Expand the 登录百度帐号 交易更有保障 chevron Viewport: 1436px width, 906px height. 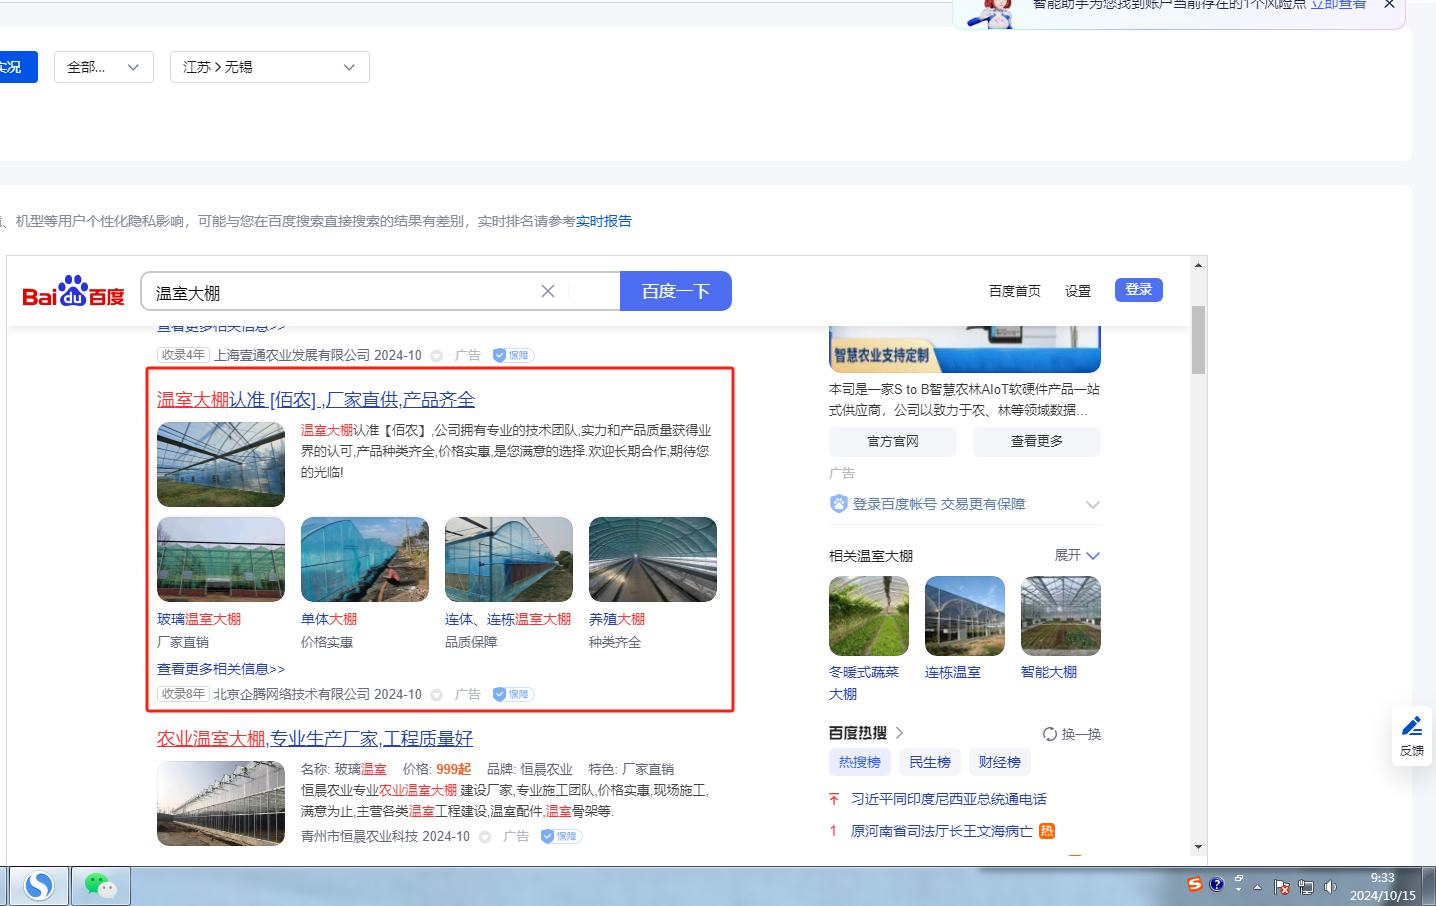click(x=1093, y=504)
